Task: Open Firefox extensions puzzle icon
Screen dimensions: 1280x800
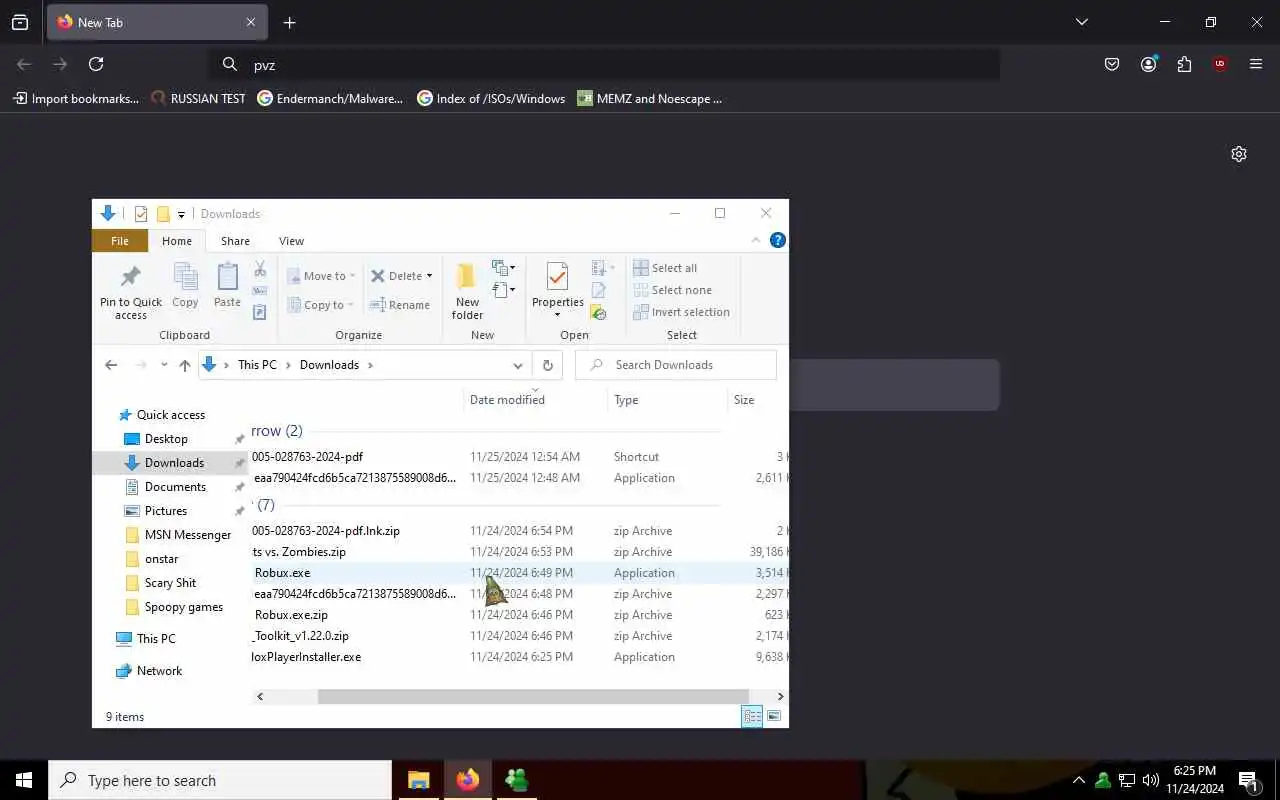Action: point(1184,64)
